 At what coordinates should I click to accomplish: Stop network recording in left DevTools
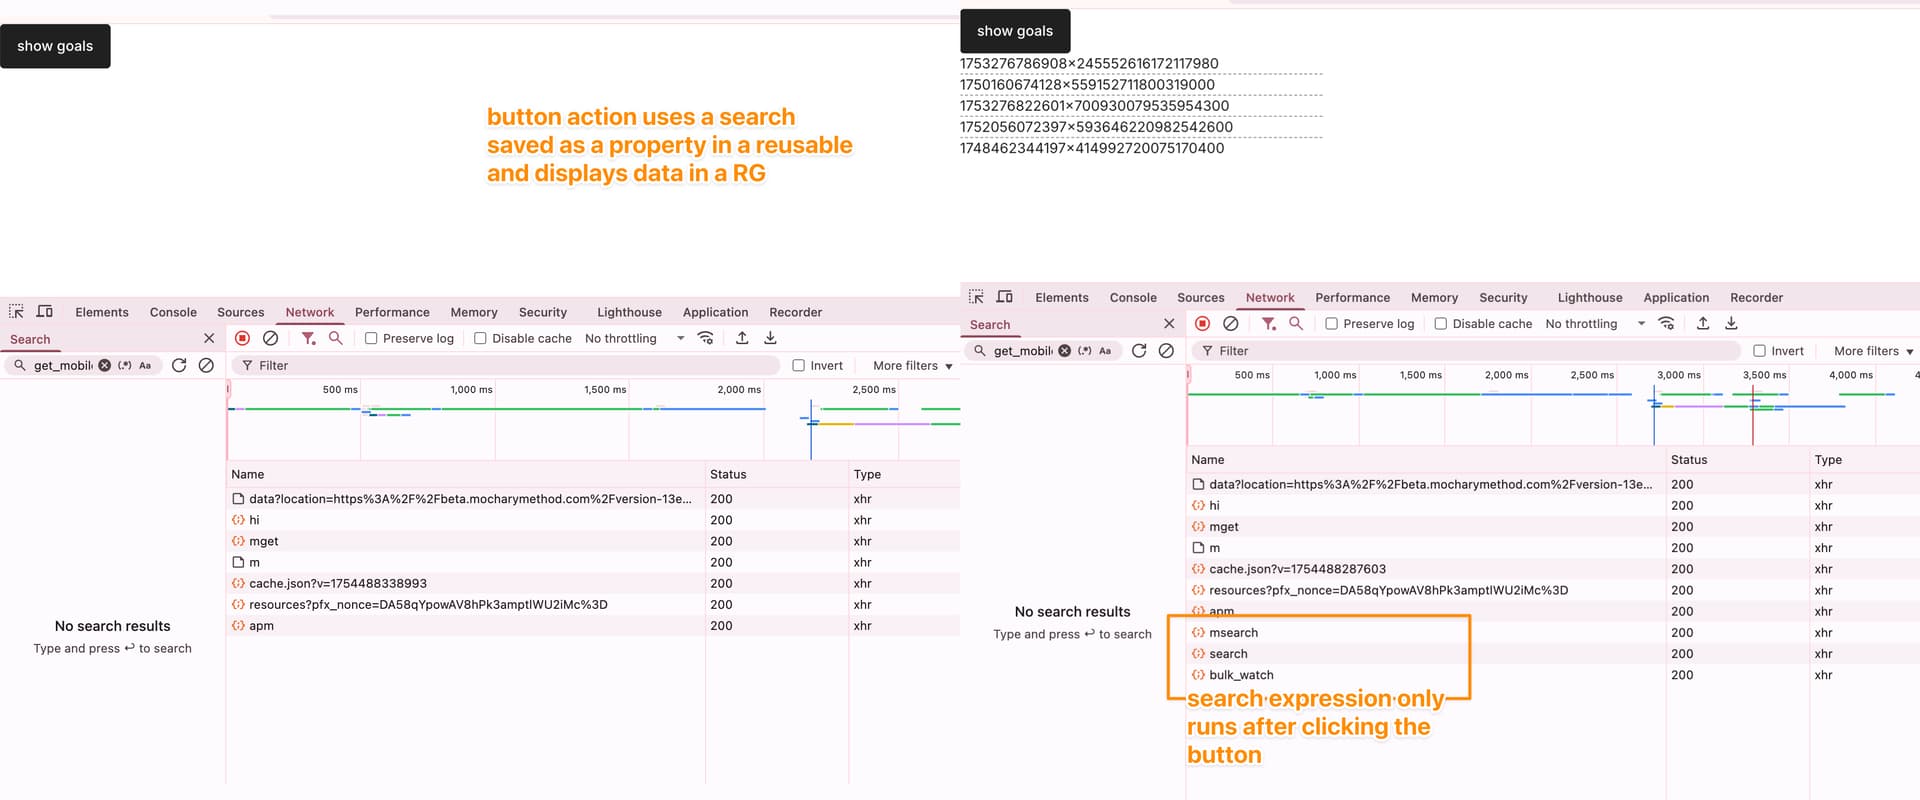click(x=242, y=338)
